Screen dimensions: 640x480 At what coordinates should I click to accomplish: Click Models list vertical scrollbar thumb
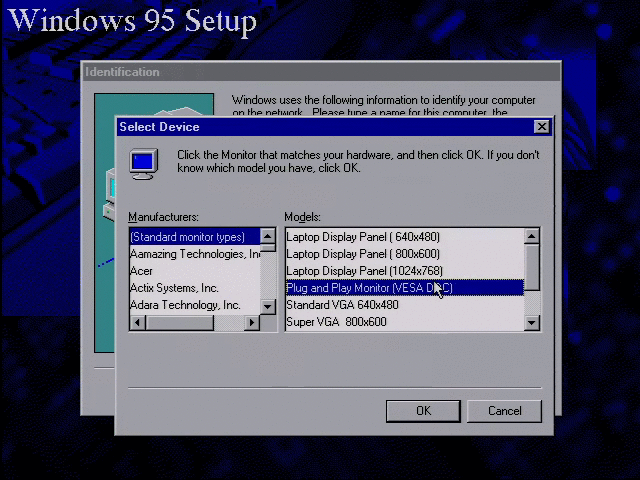point(532,267)
